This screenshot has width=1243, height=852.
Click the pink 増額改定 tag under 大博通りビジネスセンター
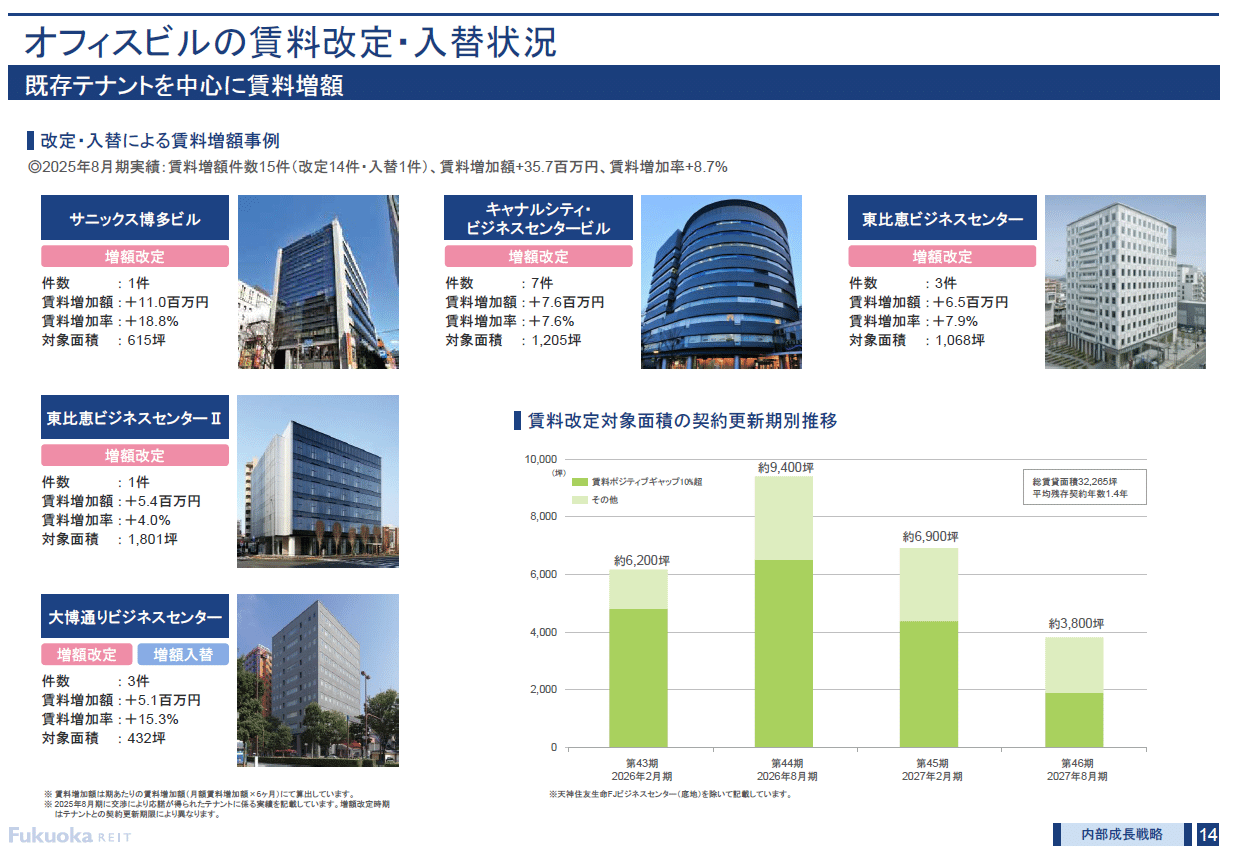coord(87,655)
